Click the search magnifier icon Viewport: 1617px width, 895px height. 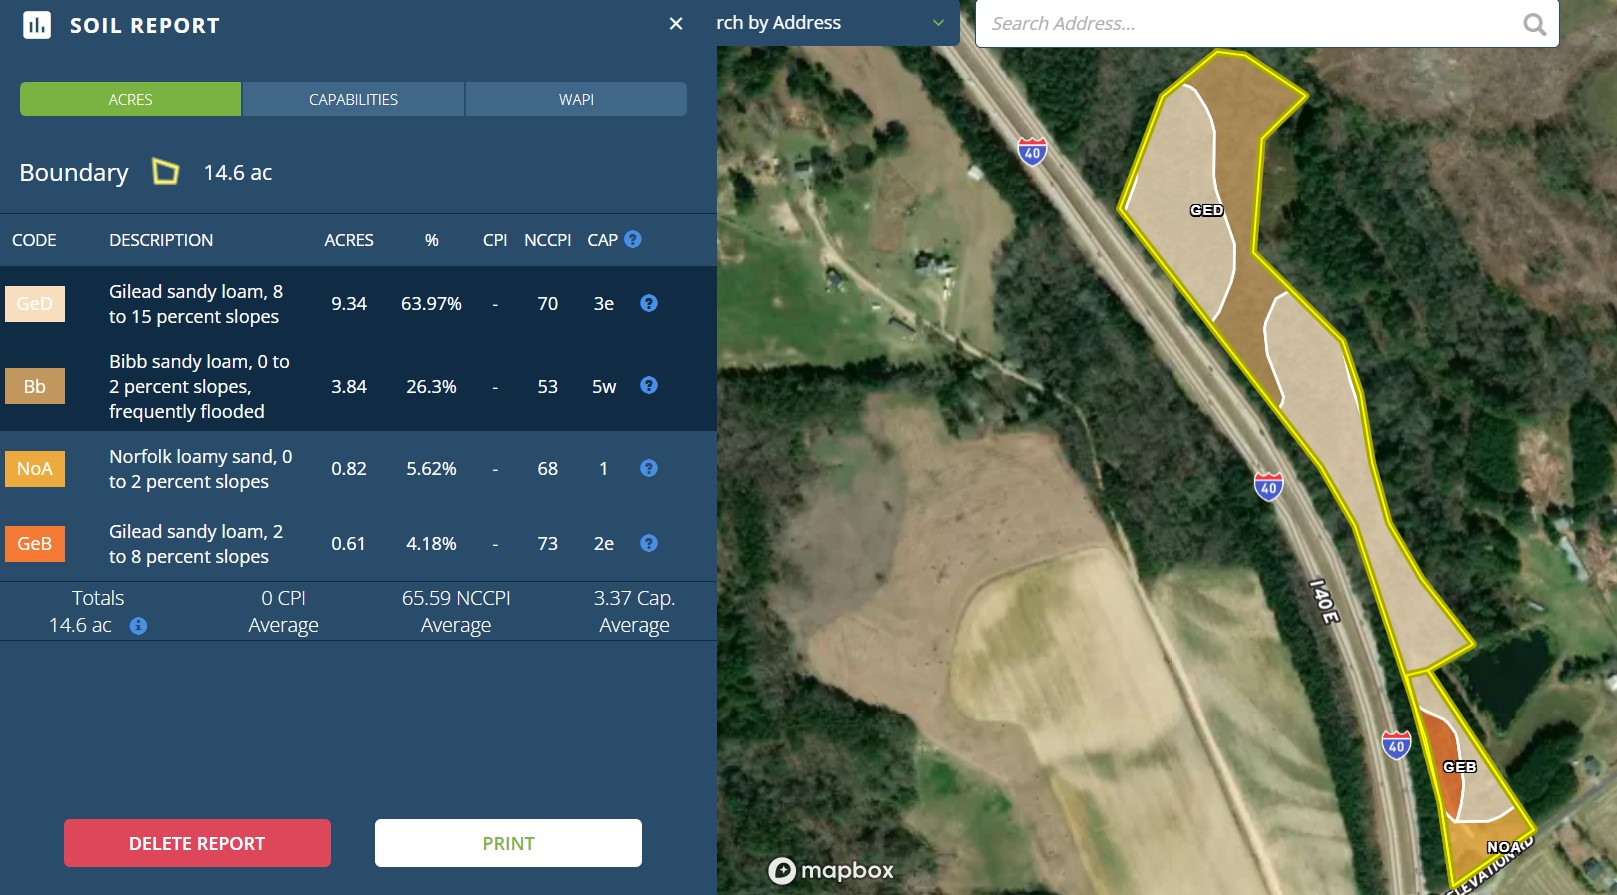(x=1534, y=24)
